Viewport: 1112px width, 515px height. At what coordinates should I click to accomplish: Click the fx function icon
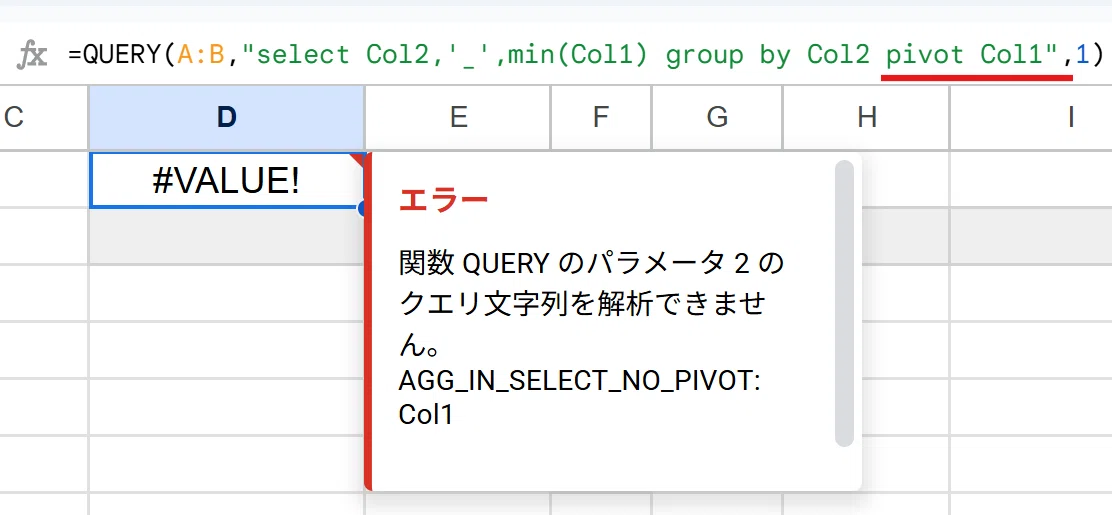tap(32, 55)
